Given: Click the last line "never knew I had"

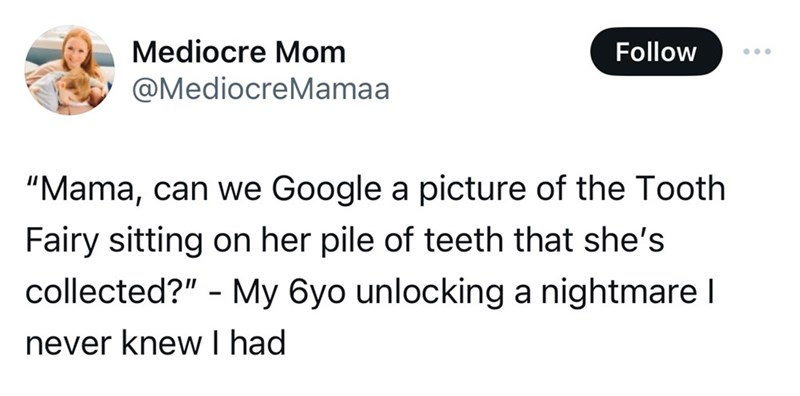Looking at the screenshot, I should point(155,343).
